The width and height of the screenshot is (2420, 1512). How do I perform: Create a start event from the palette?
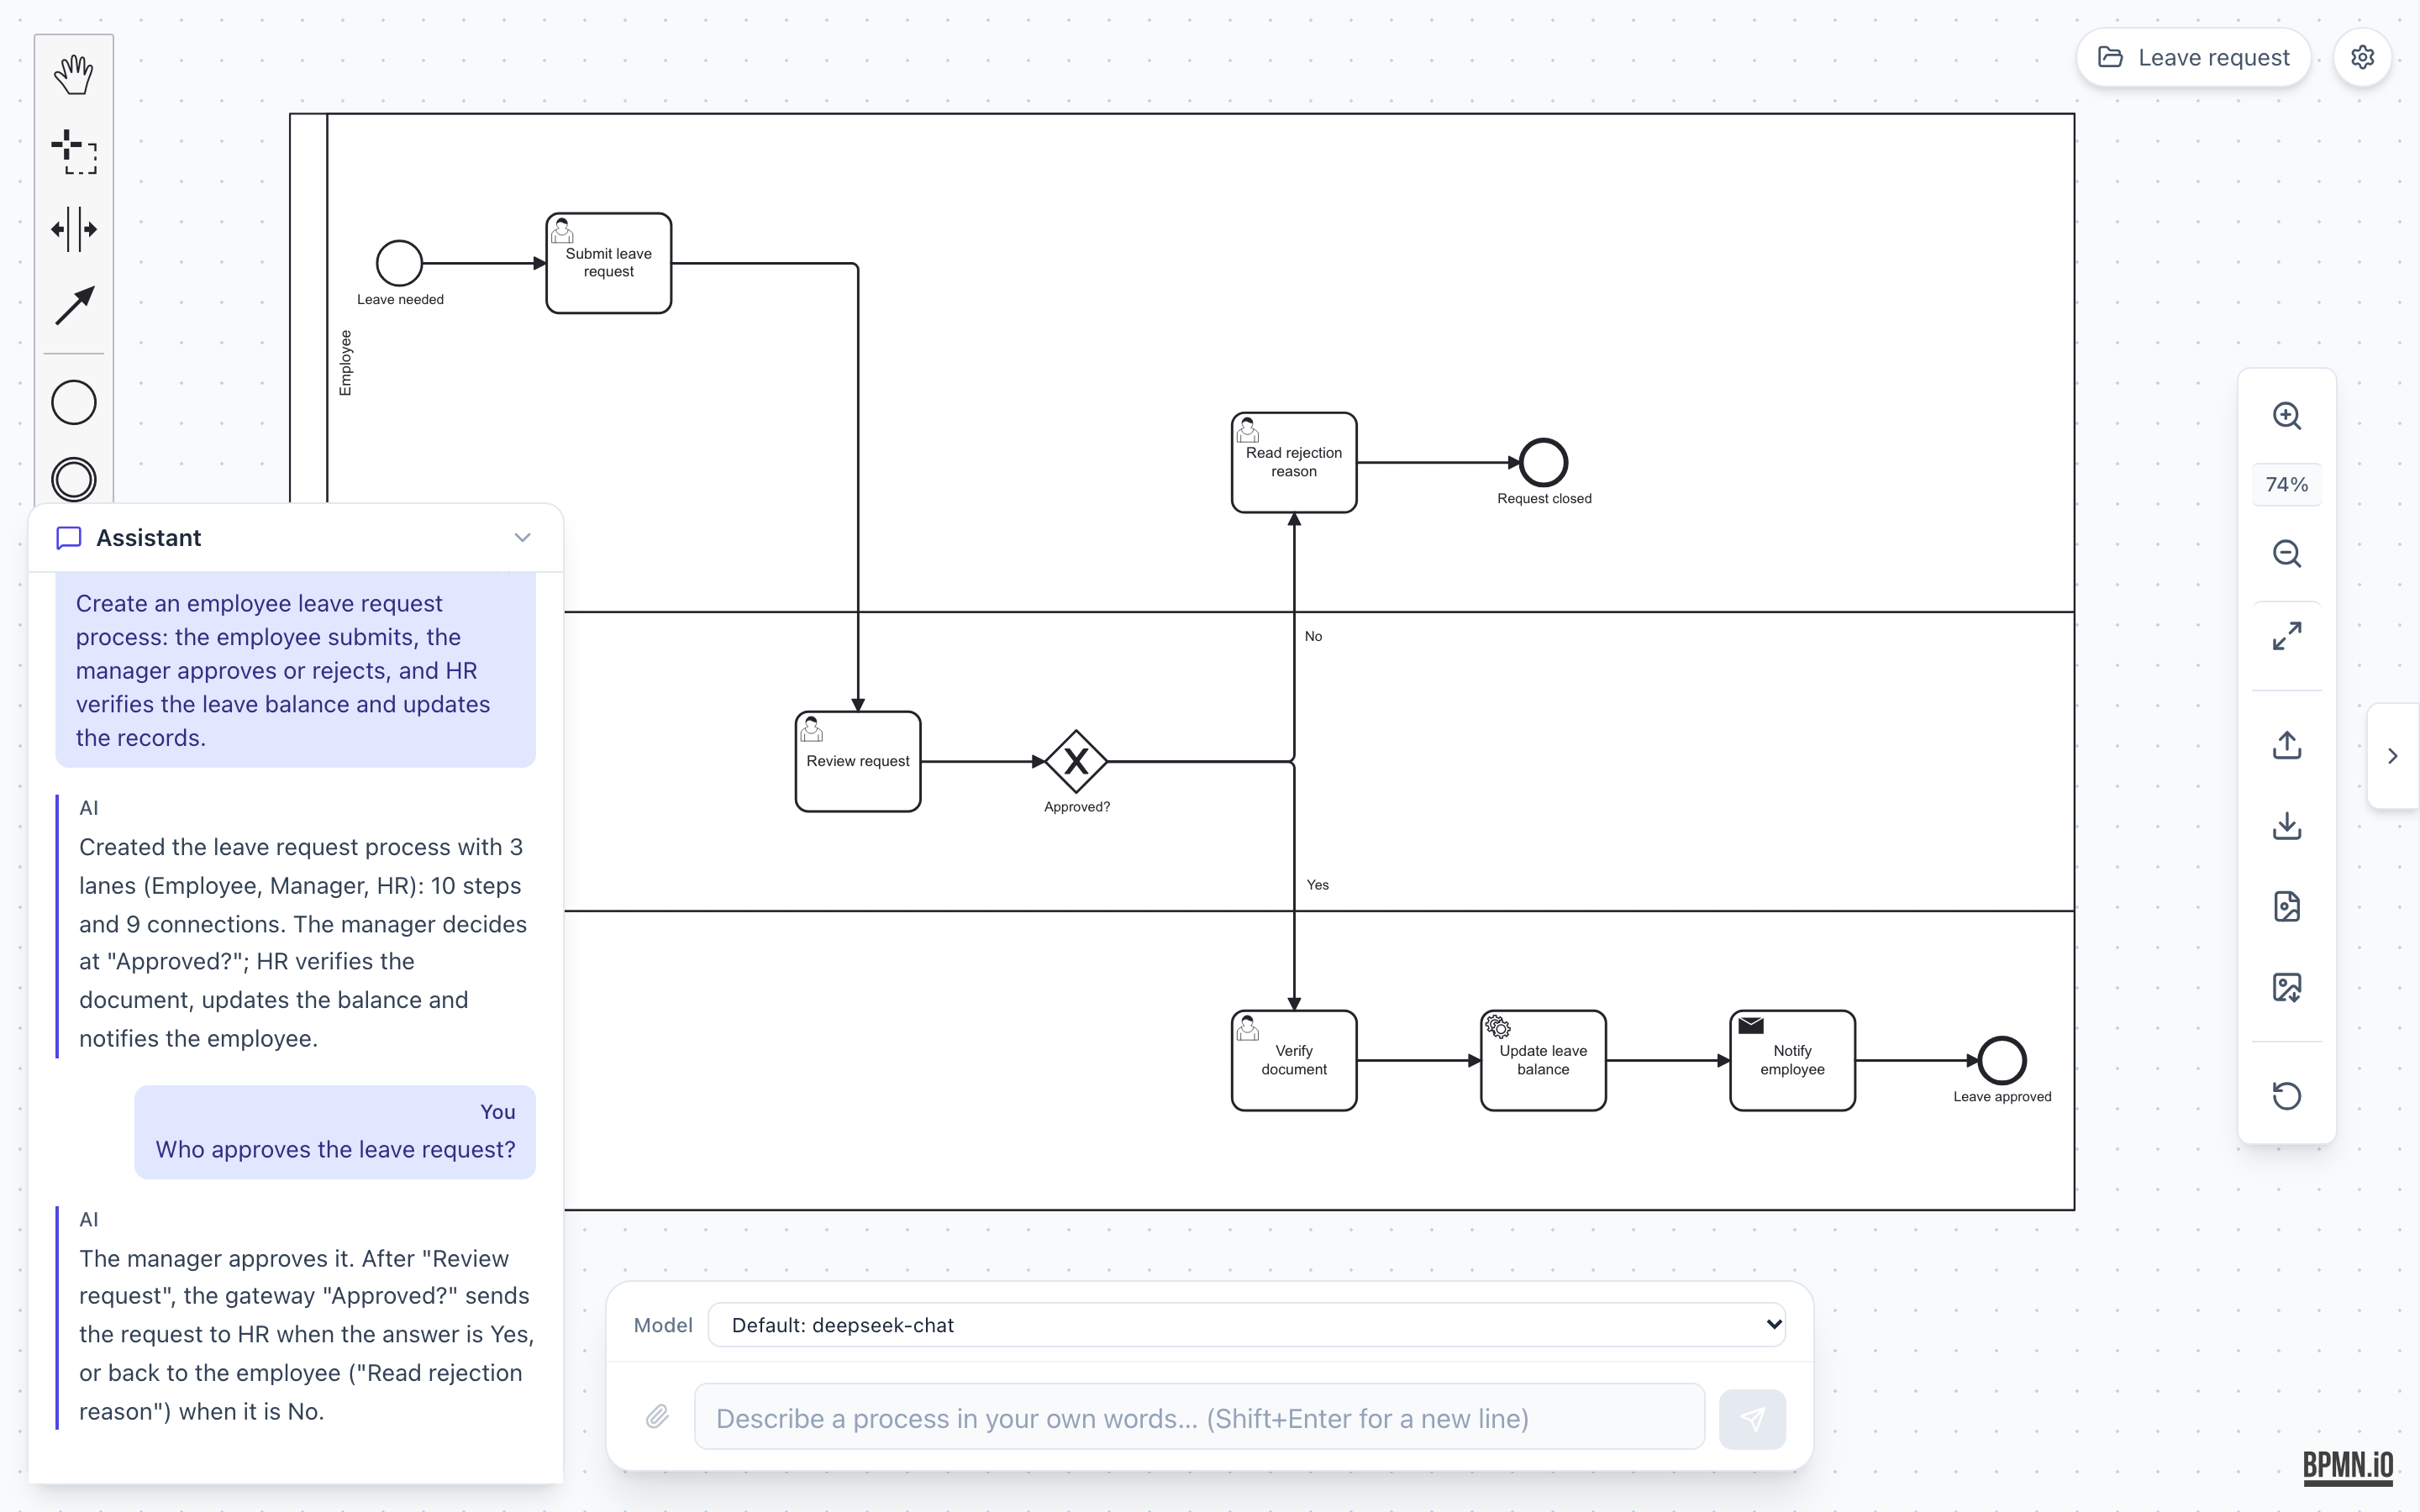[x=74, y=403]
